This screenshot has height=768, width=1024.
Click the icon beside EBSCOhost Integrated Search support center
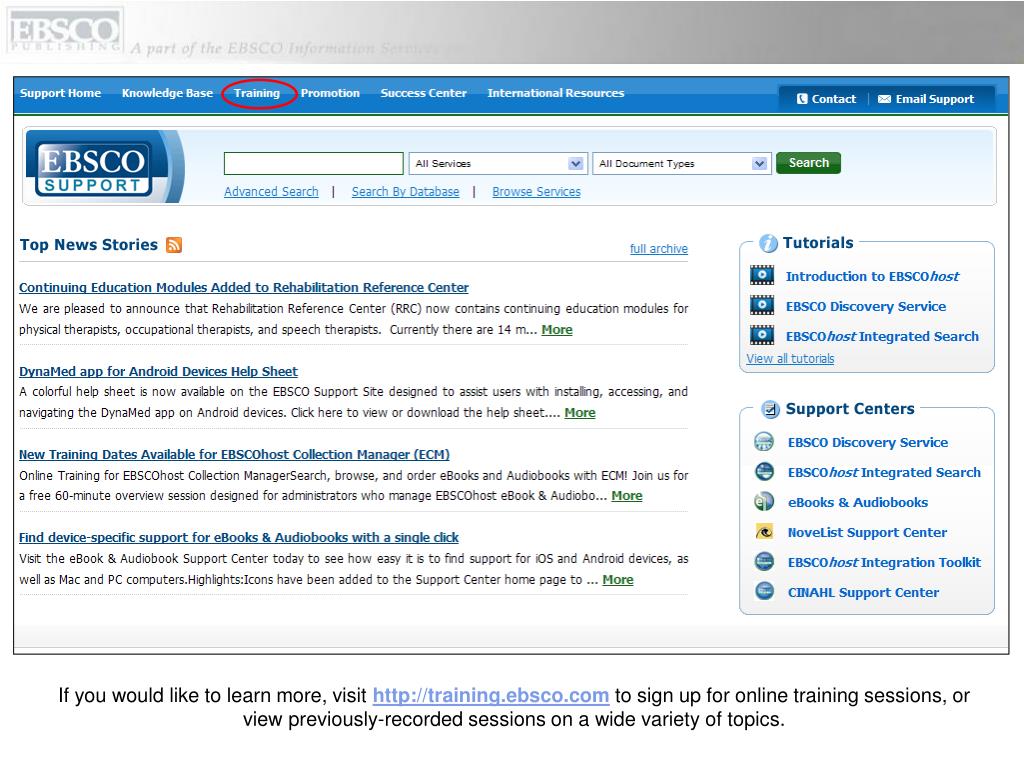click(x=764, y=472)
